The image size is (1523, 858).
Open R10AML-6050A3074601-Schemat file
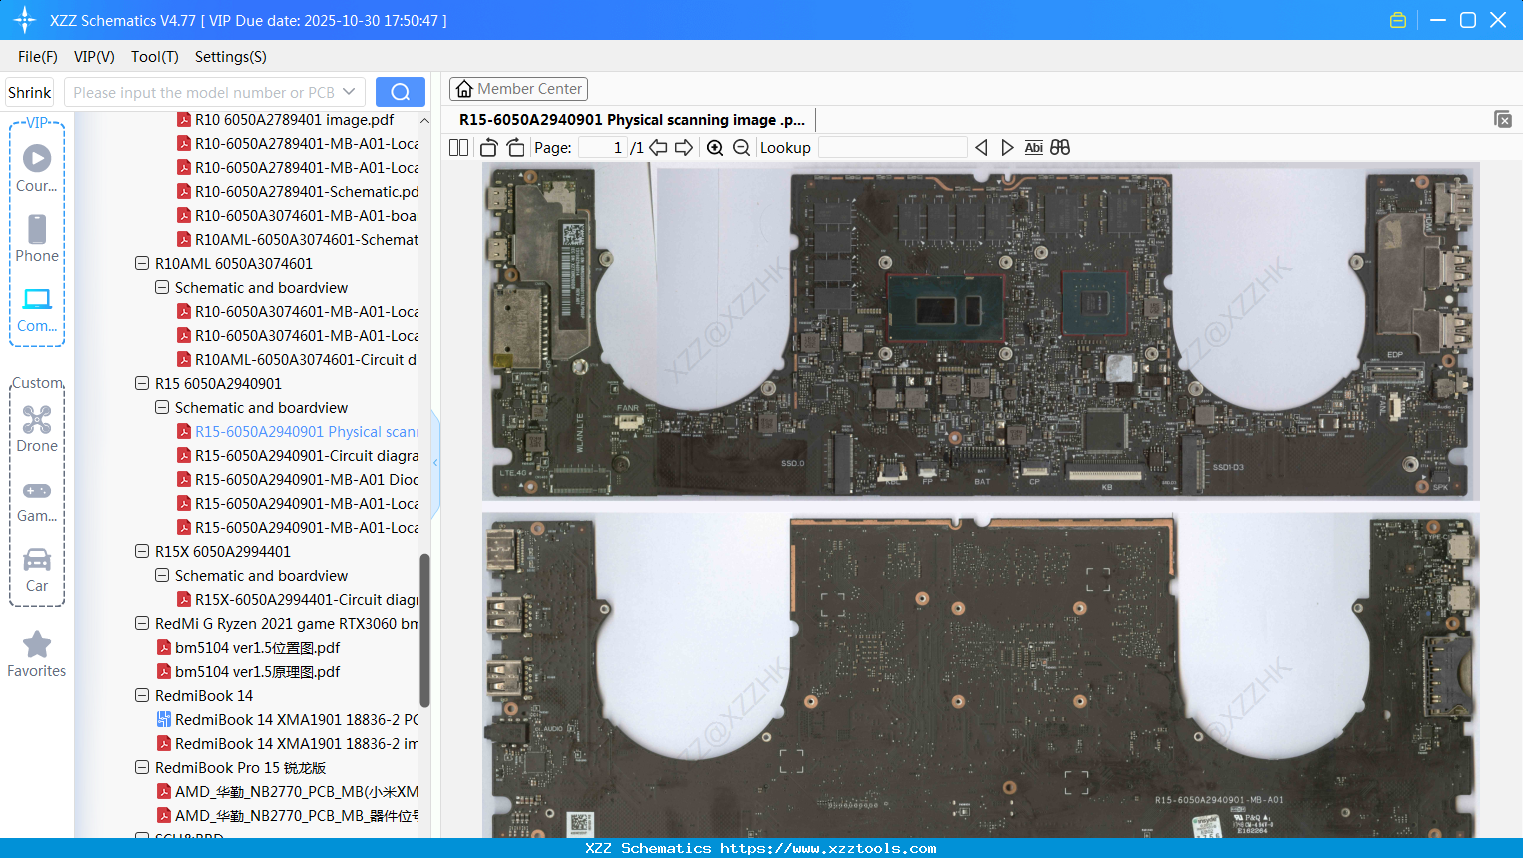(x=298, y=240)
